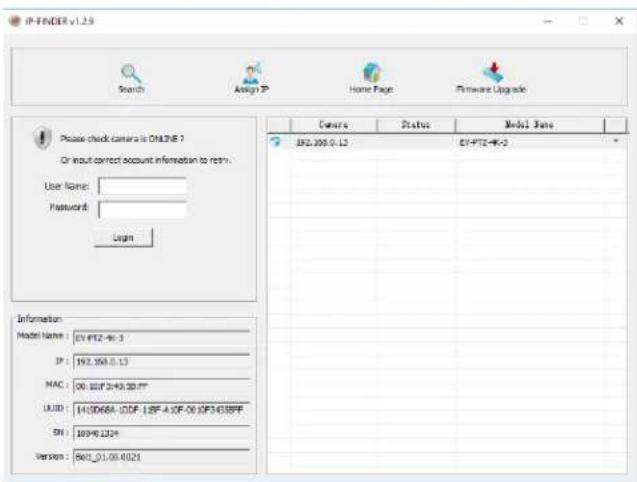Click the Login button

coord(124,238)
